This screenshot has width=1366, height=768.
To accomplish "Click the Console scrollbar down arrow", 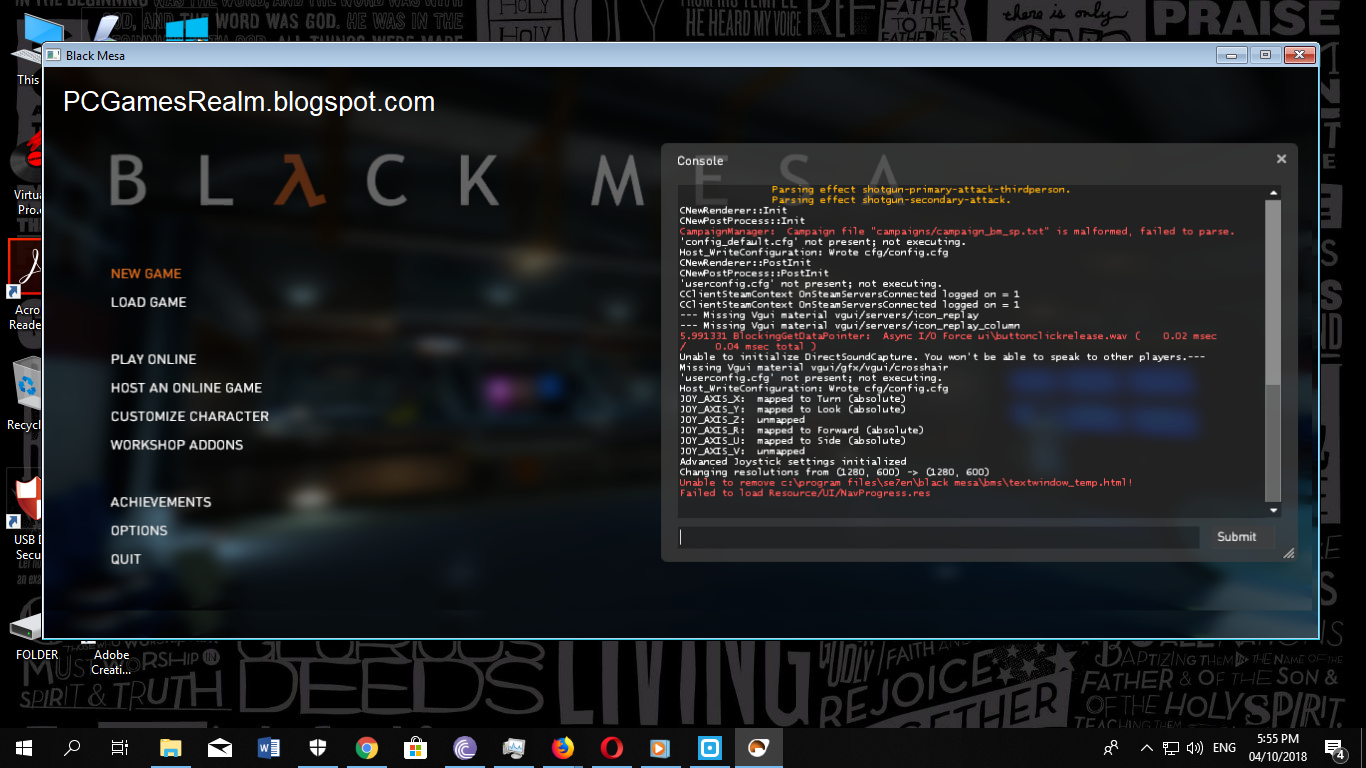I will [x=1273, y=510].
